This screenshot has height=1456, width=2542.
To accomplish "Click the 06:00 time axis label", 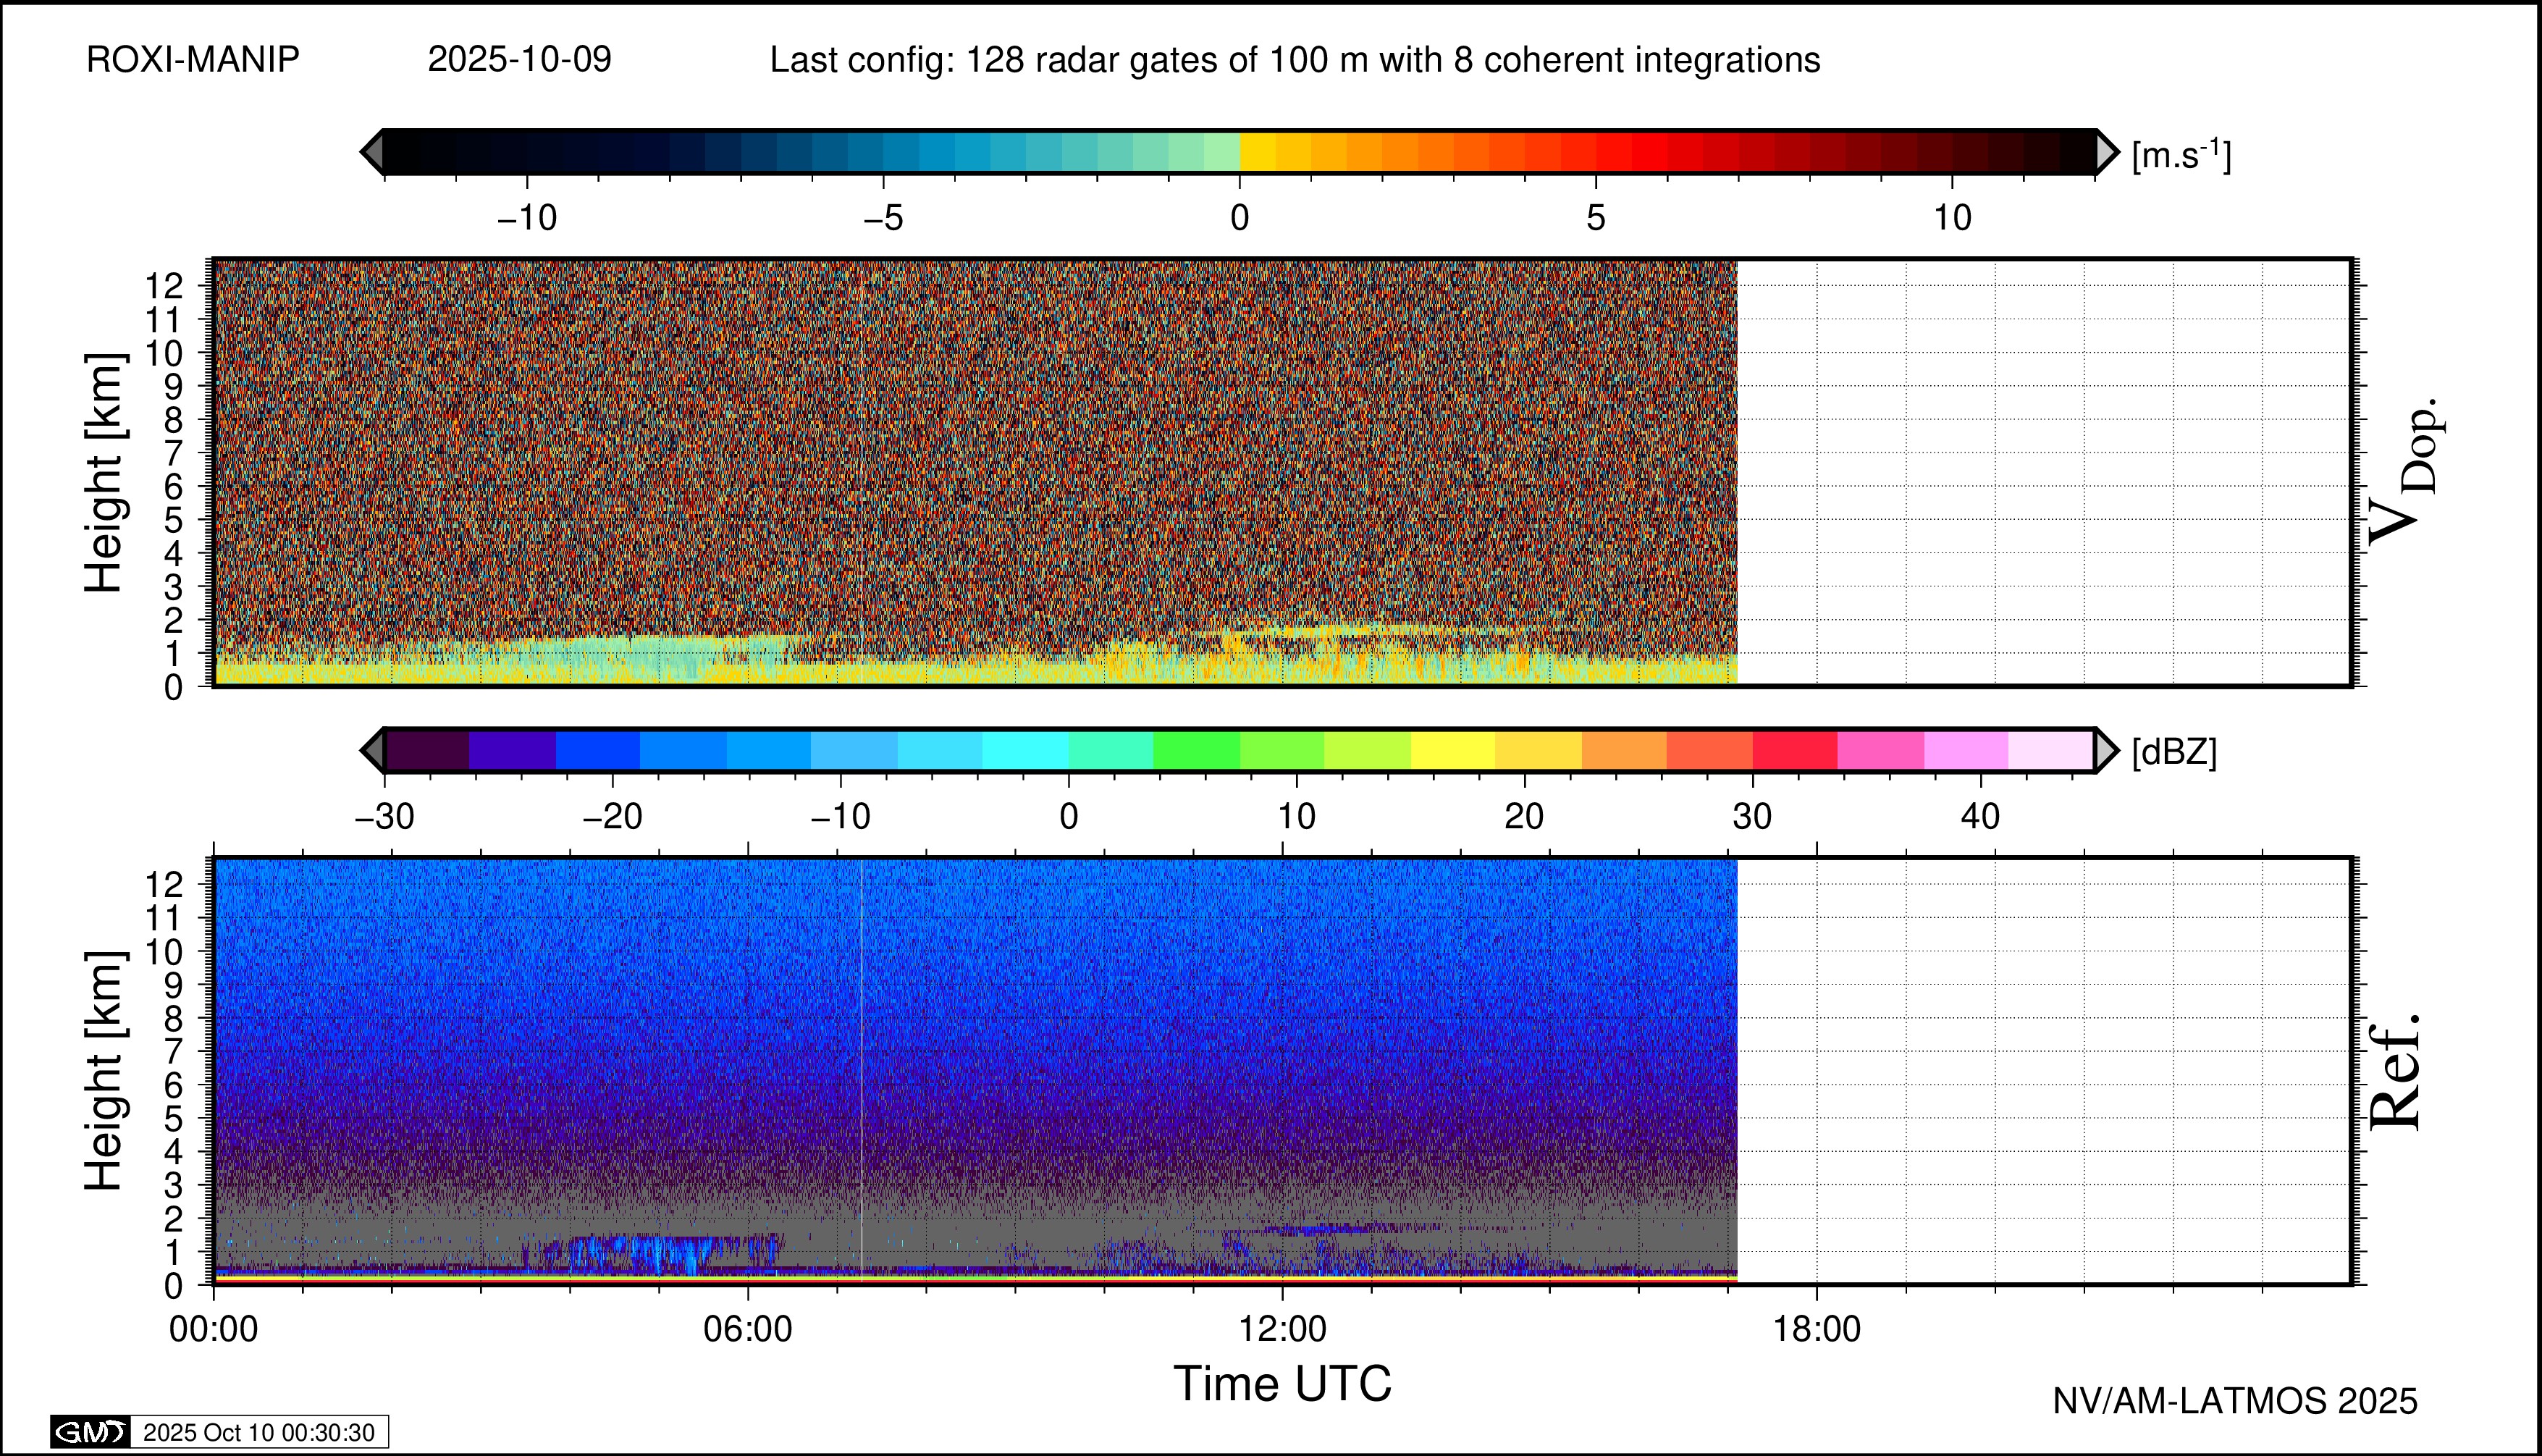I will tap(748, 1329).
